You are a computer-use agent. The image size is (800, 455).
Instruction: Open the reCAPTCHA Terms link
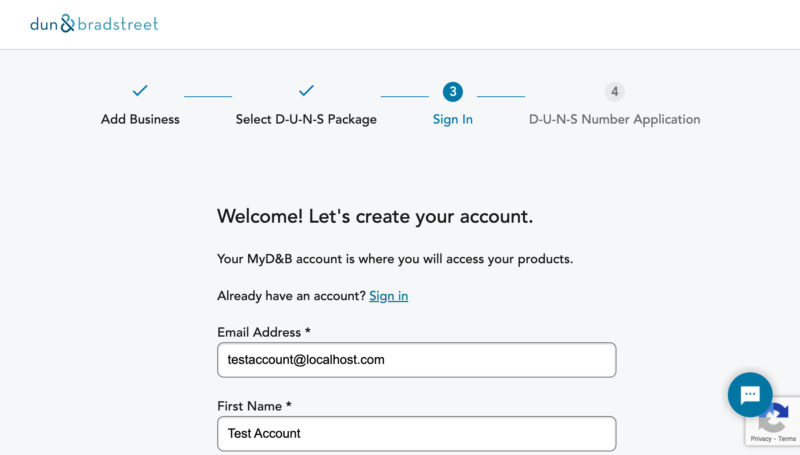click(787, 439)
